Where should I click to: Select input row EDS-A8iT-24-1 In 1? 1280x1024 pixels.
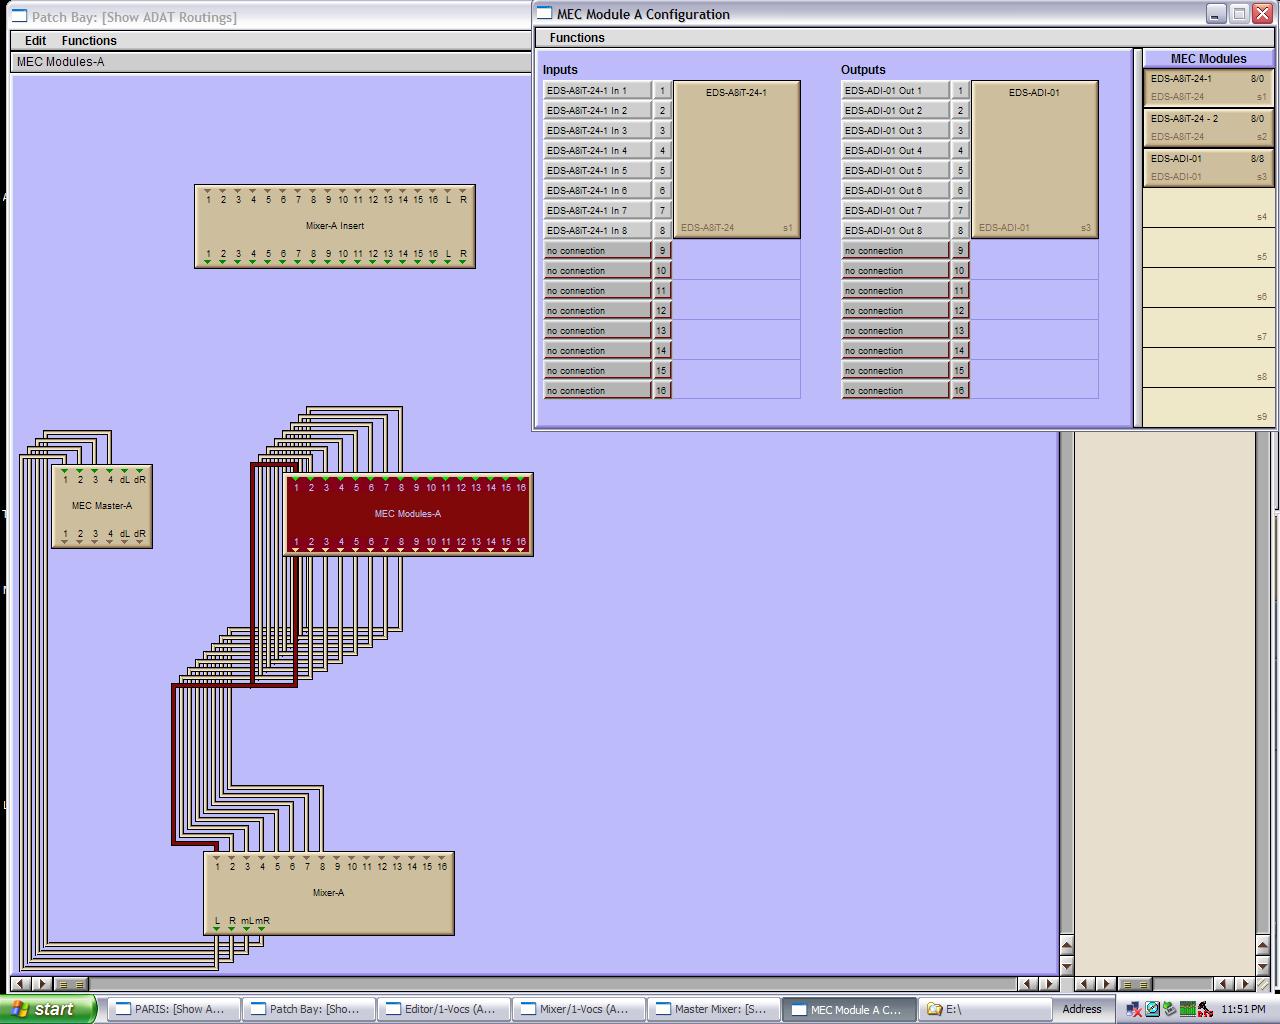[597, 90]
